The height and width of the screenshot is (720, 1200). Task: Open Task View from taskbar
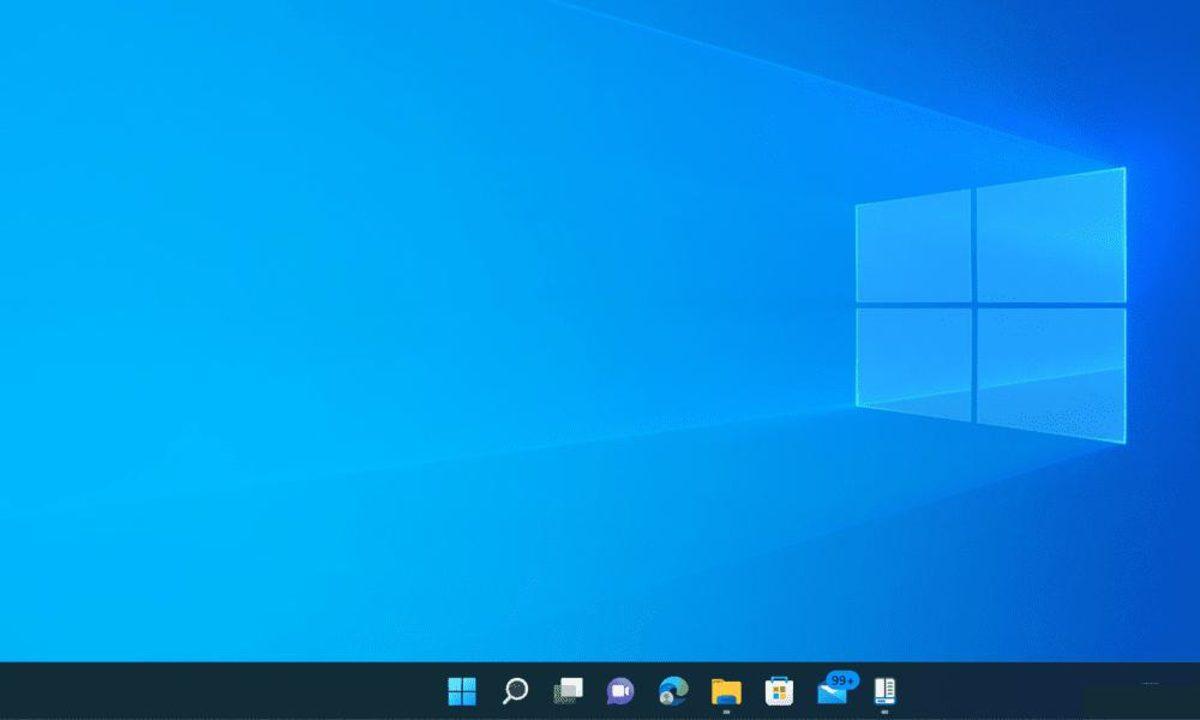click(568, 691)
